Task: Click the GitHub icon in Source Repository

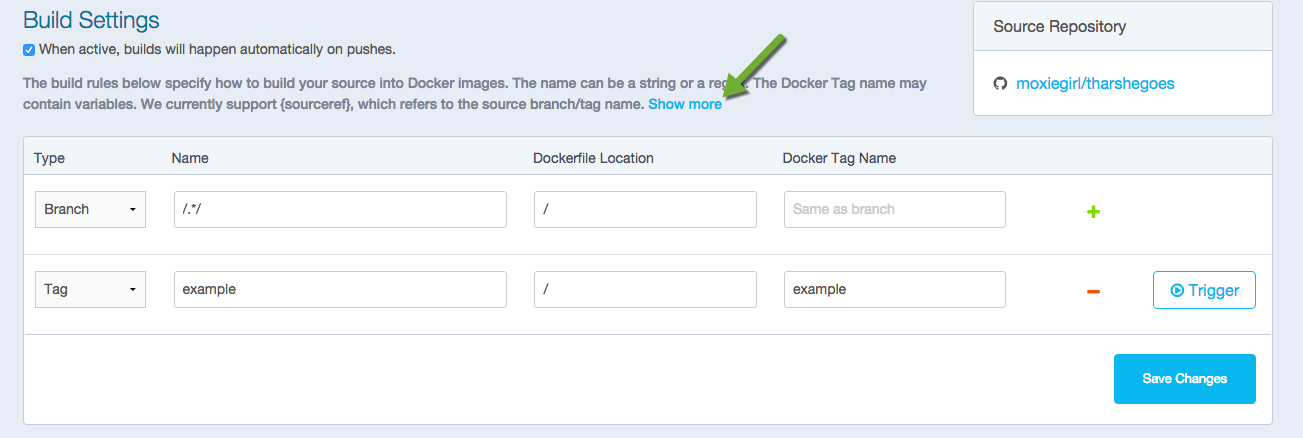Action: pos(1000,84)
